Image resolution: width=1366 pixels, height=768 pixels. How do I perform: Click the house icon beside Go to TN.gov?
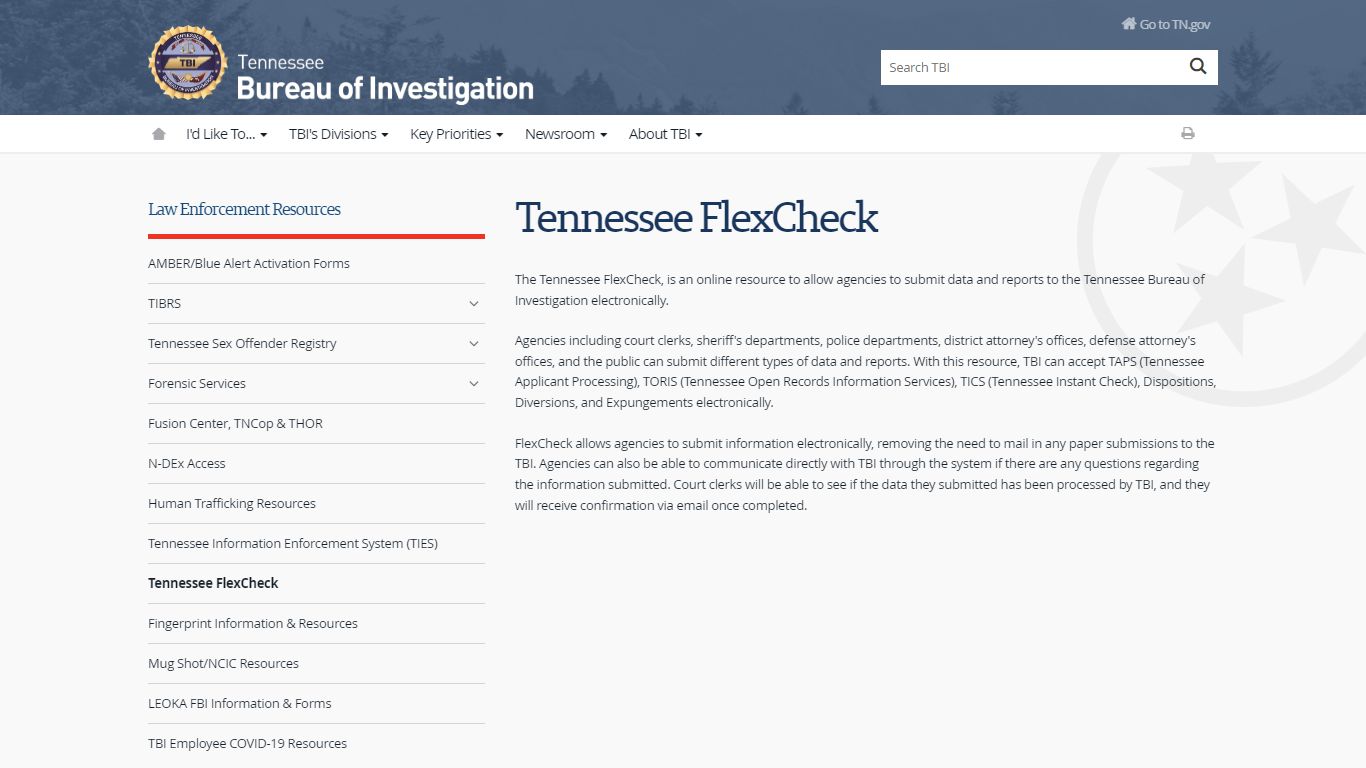click(x=1128, y=24)
